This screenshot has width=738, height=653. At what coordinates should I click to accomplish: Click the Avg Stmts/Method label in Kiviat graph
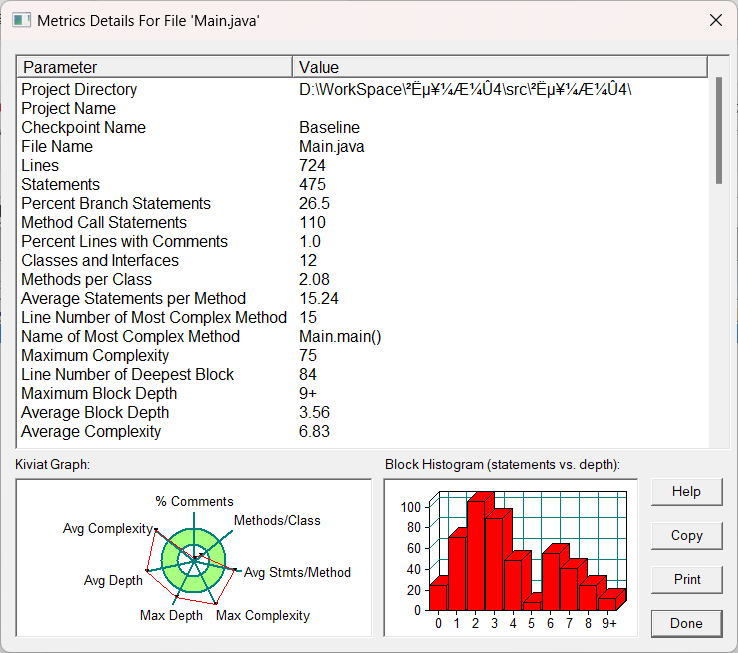pyautogui.click(x=297, y=572)
